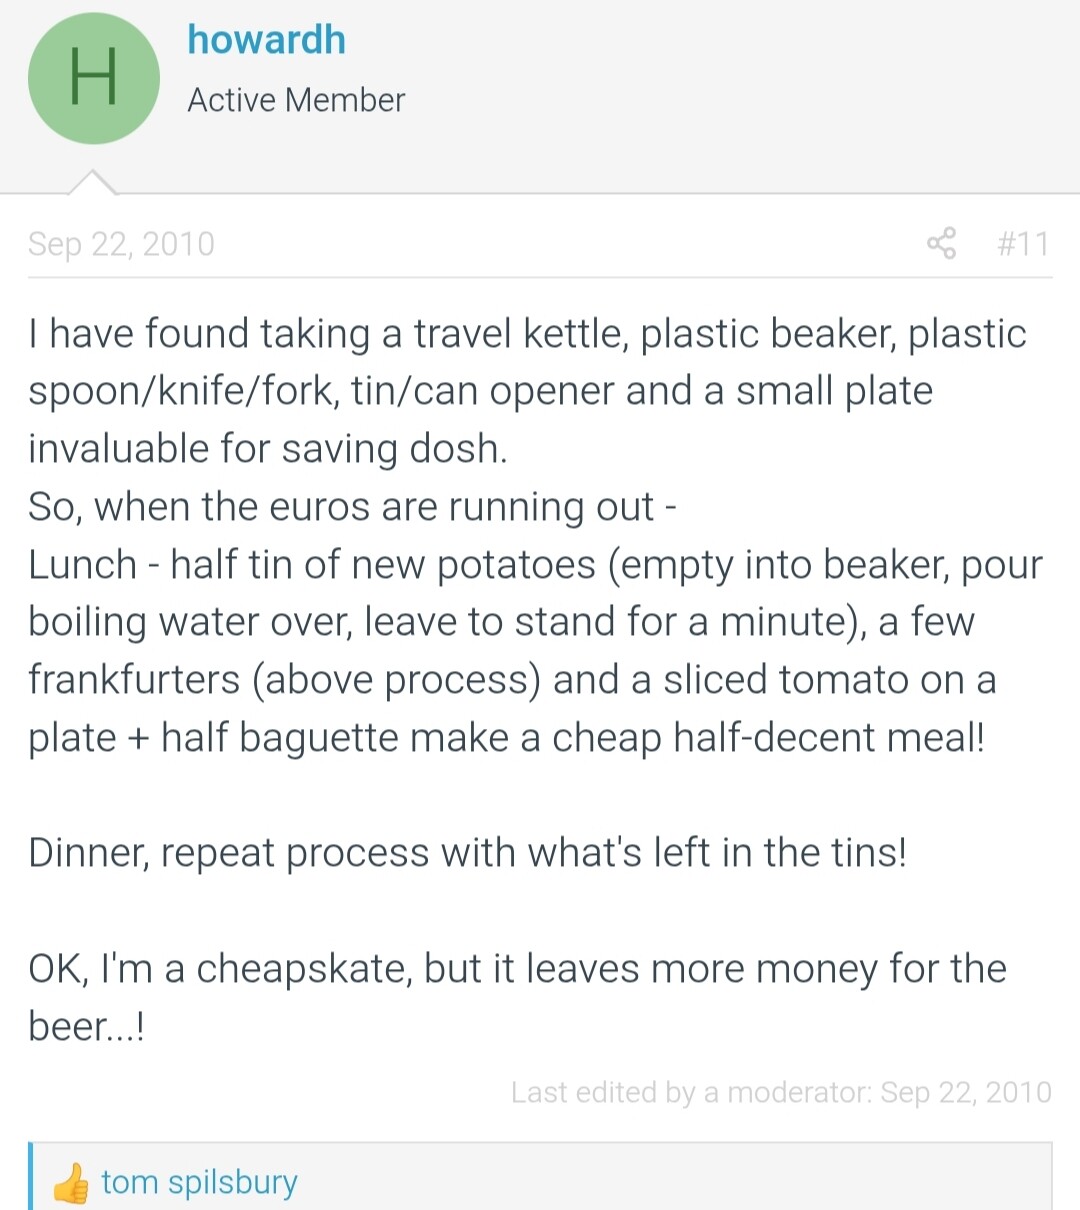Tap the green H avatar circle

94,78
